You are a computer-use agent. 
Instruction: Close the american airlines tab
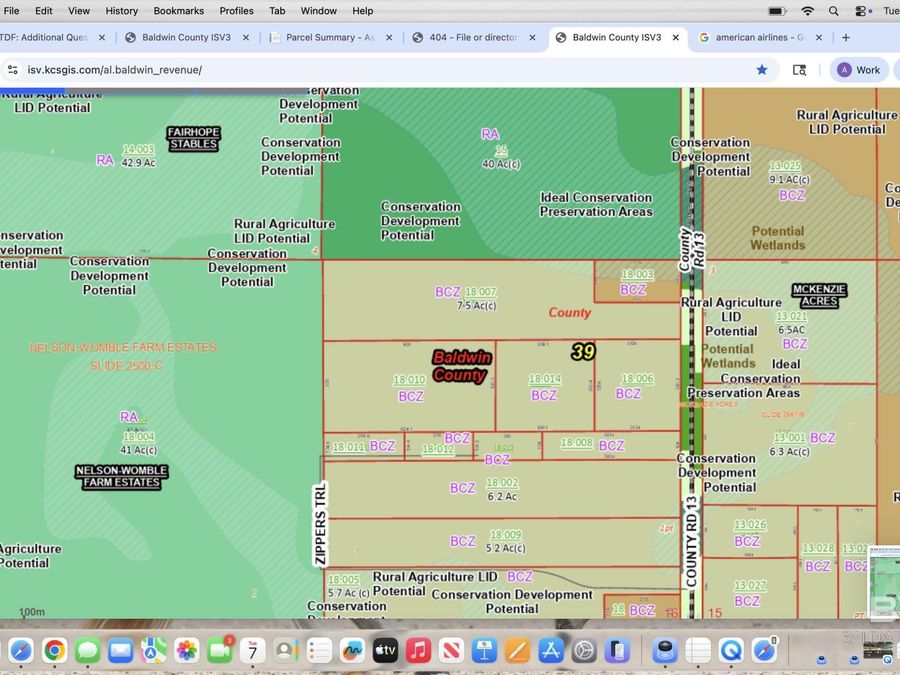pos(818,38)
